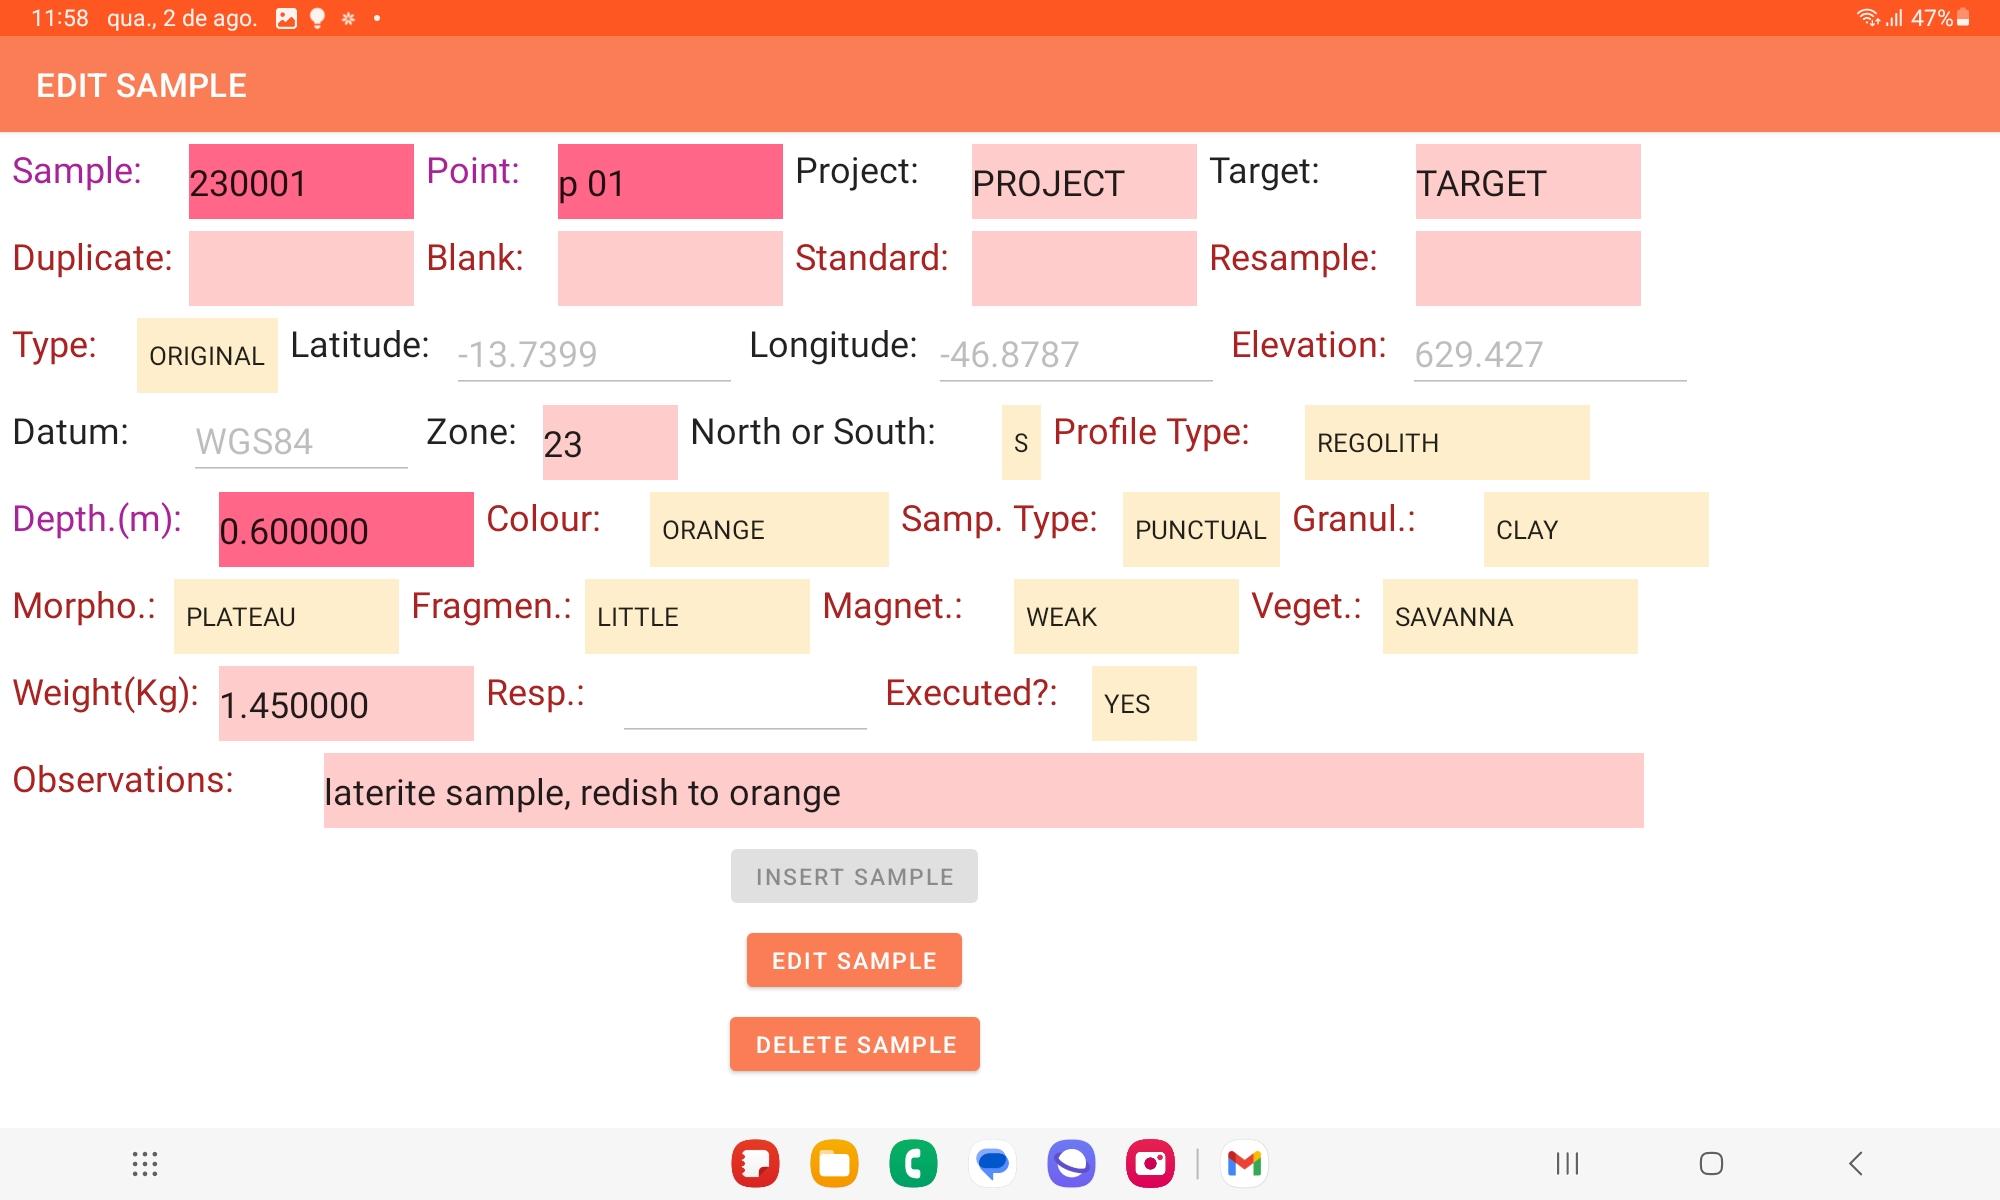Edit the Weight field 1.450000
2000x1200 pixels.
pos(346,703)
